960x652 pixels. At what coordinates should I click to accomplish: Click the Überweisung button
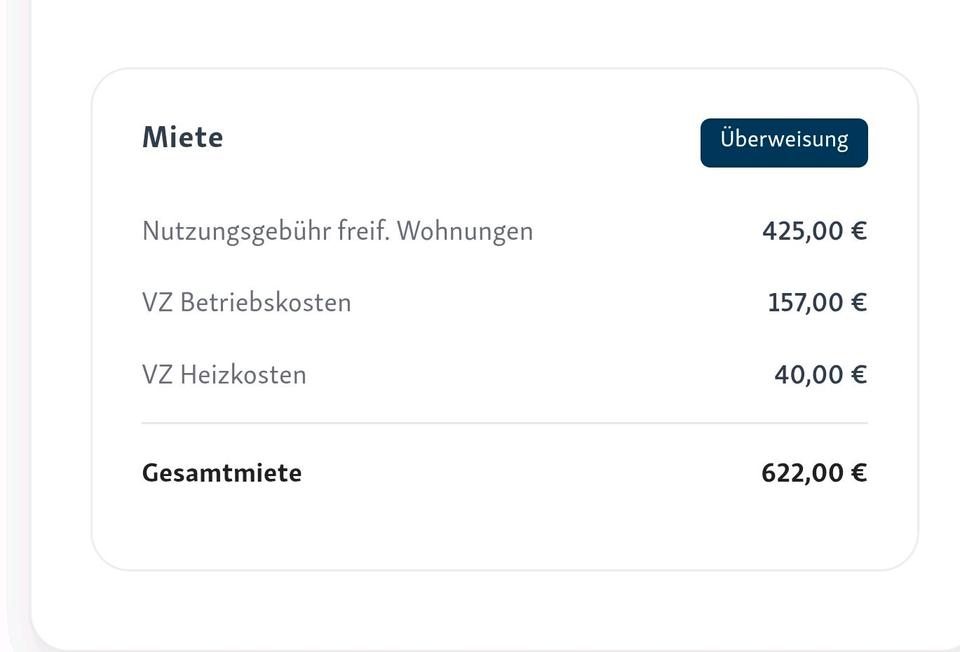click(783, 142)
